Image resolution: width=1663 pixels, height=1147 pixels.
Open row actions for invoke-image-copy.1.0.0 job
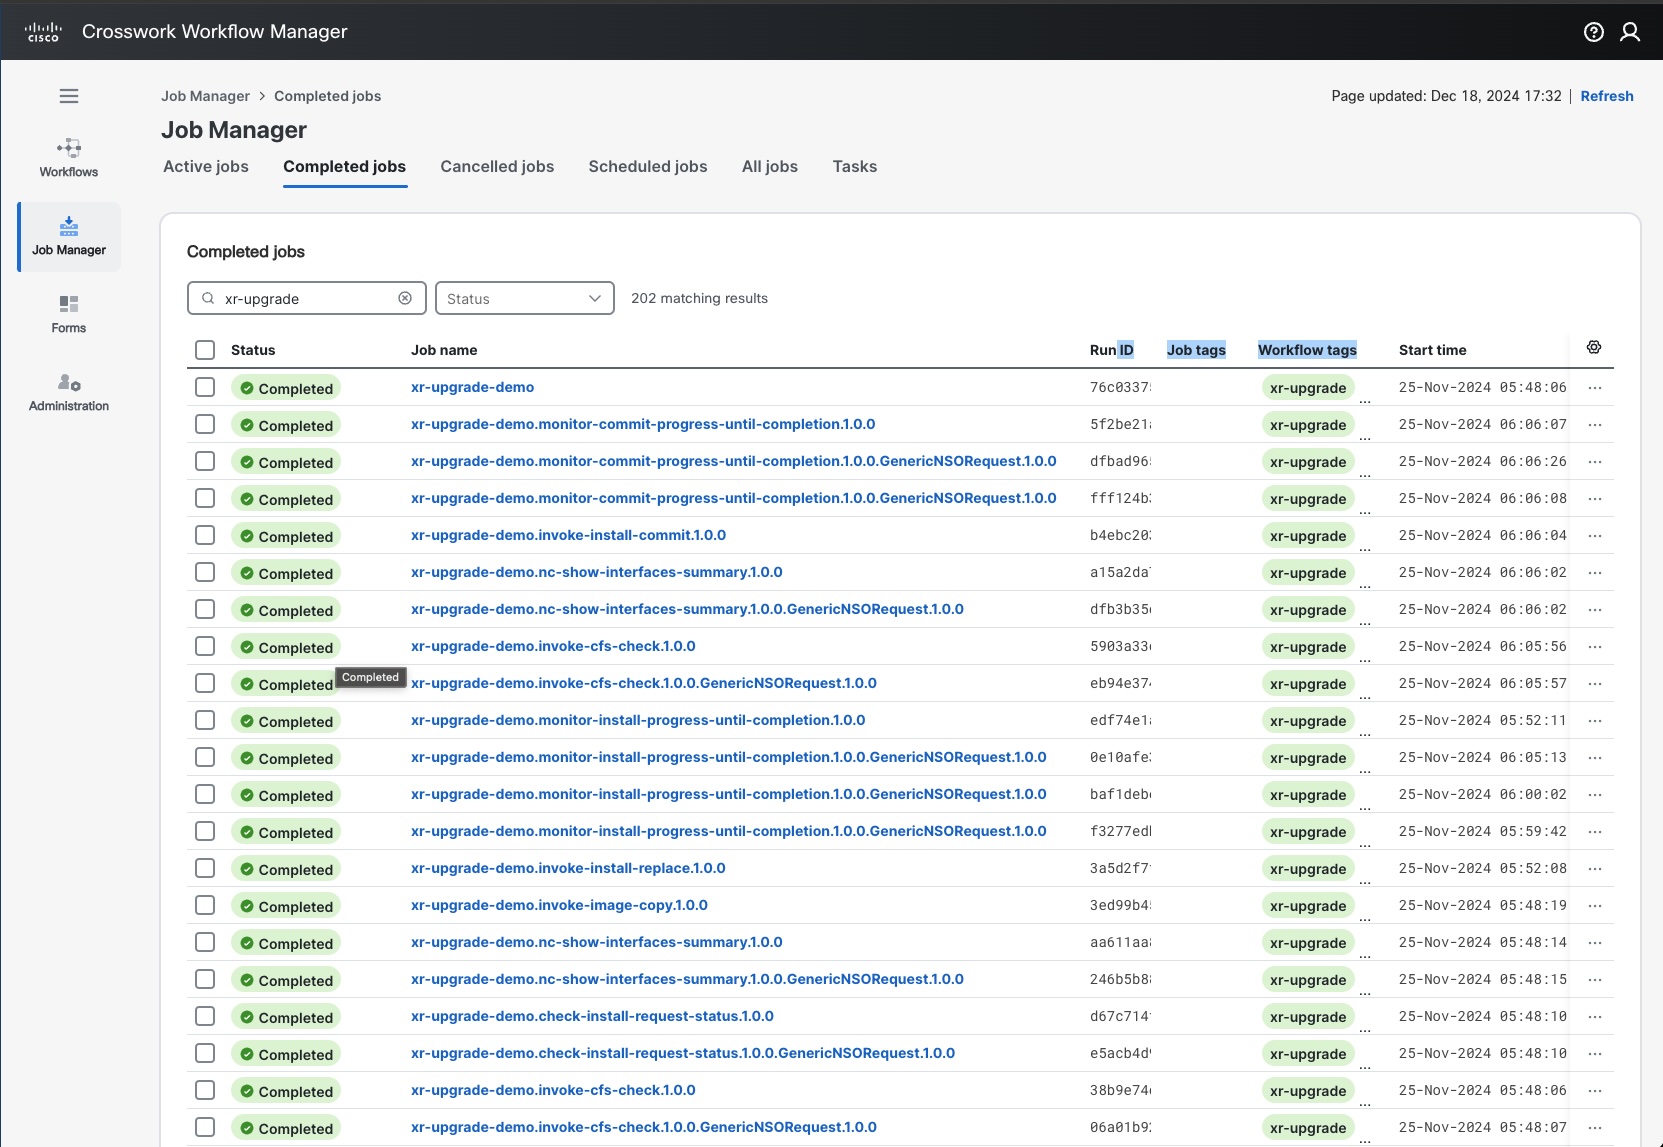1595,905
